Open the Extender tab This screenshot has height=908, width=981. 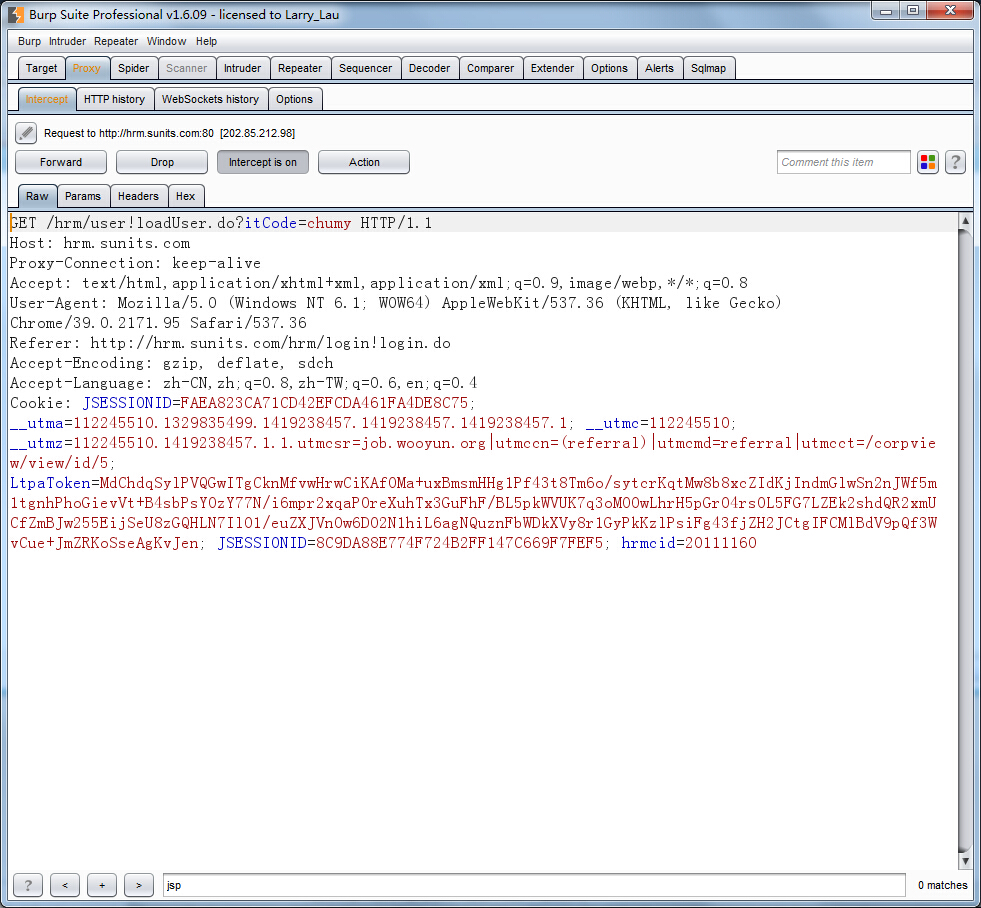tap(552, 68)
